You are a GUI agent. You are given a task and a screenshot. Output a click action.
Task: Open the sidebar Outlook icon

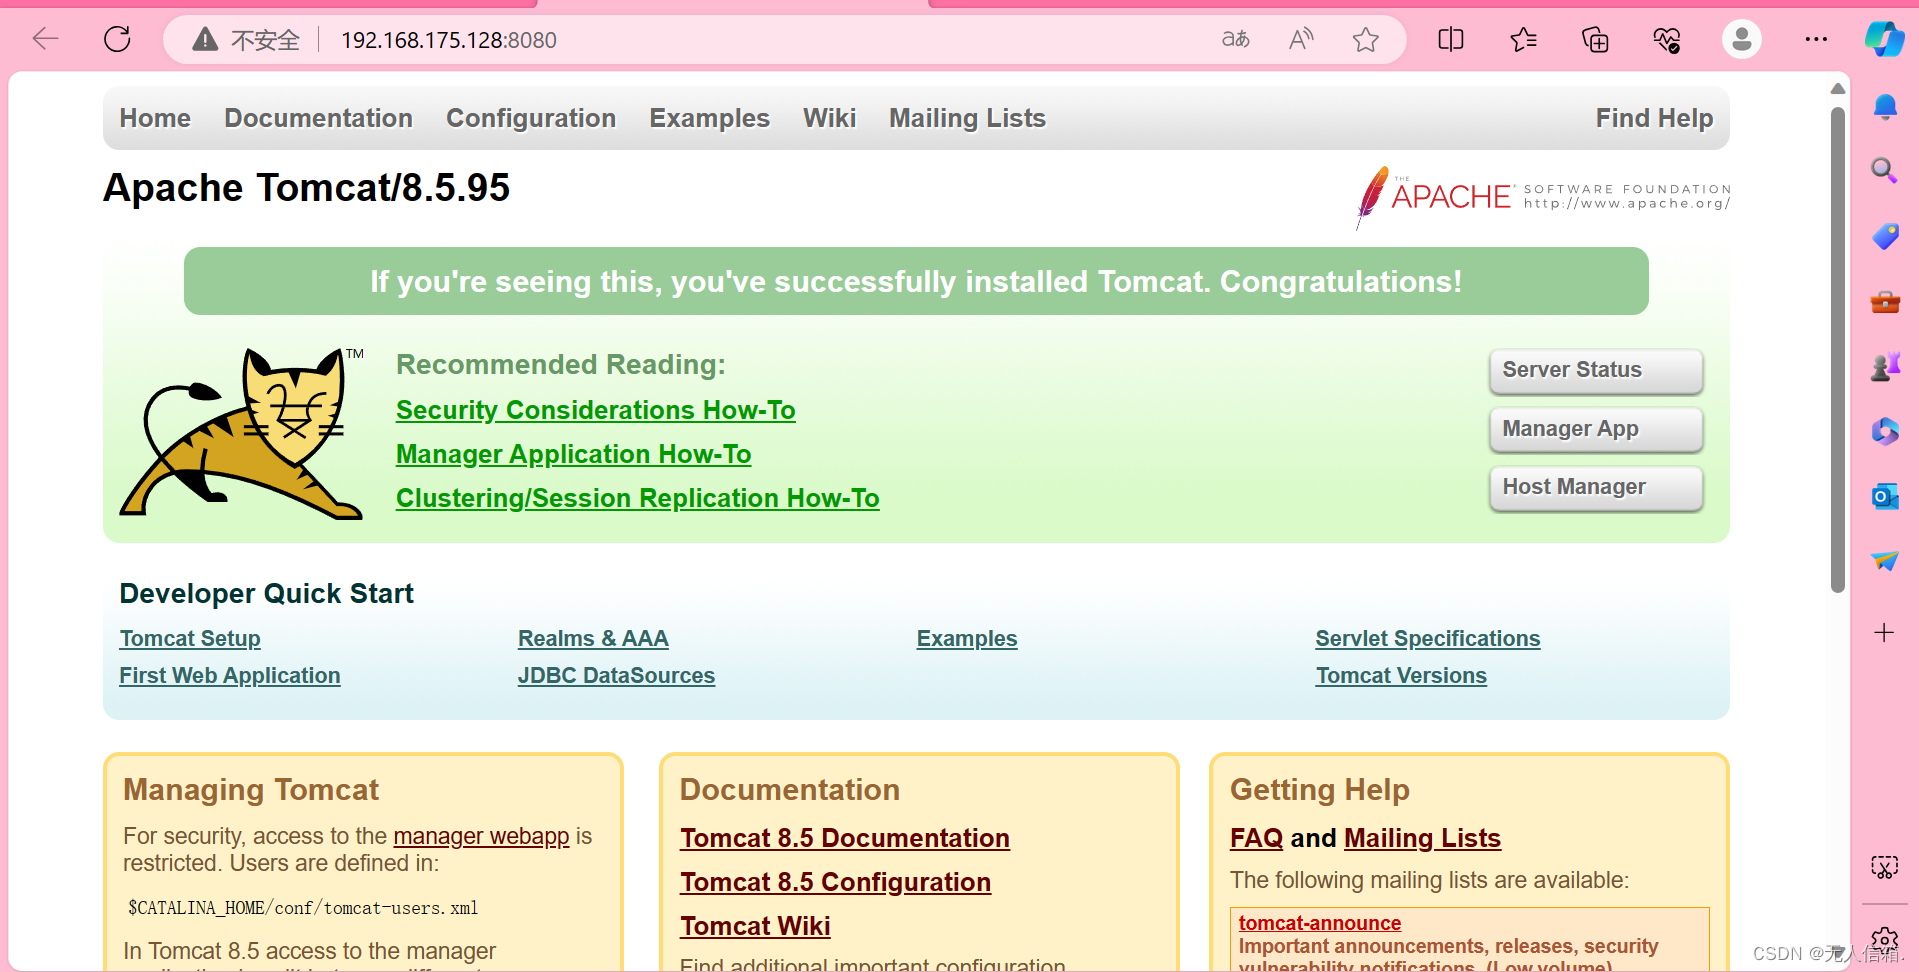pos(1885,496)
